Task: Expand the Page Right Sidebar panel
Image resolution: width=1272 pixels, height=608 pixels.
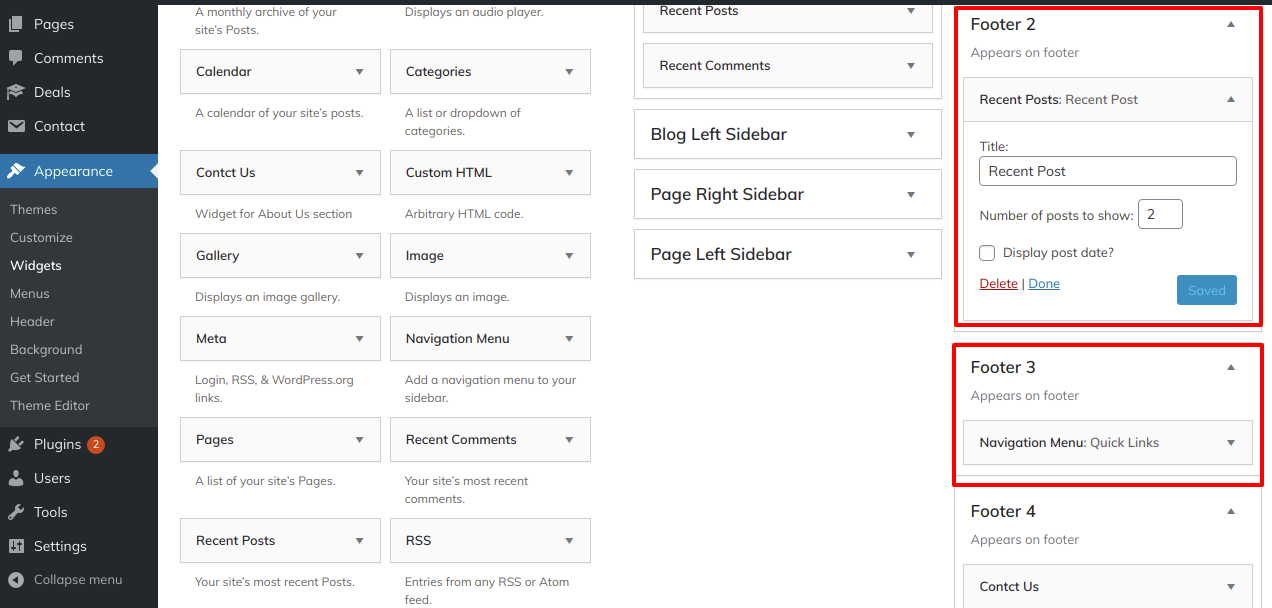Action: coord(911,195)
